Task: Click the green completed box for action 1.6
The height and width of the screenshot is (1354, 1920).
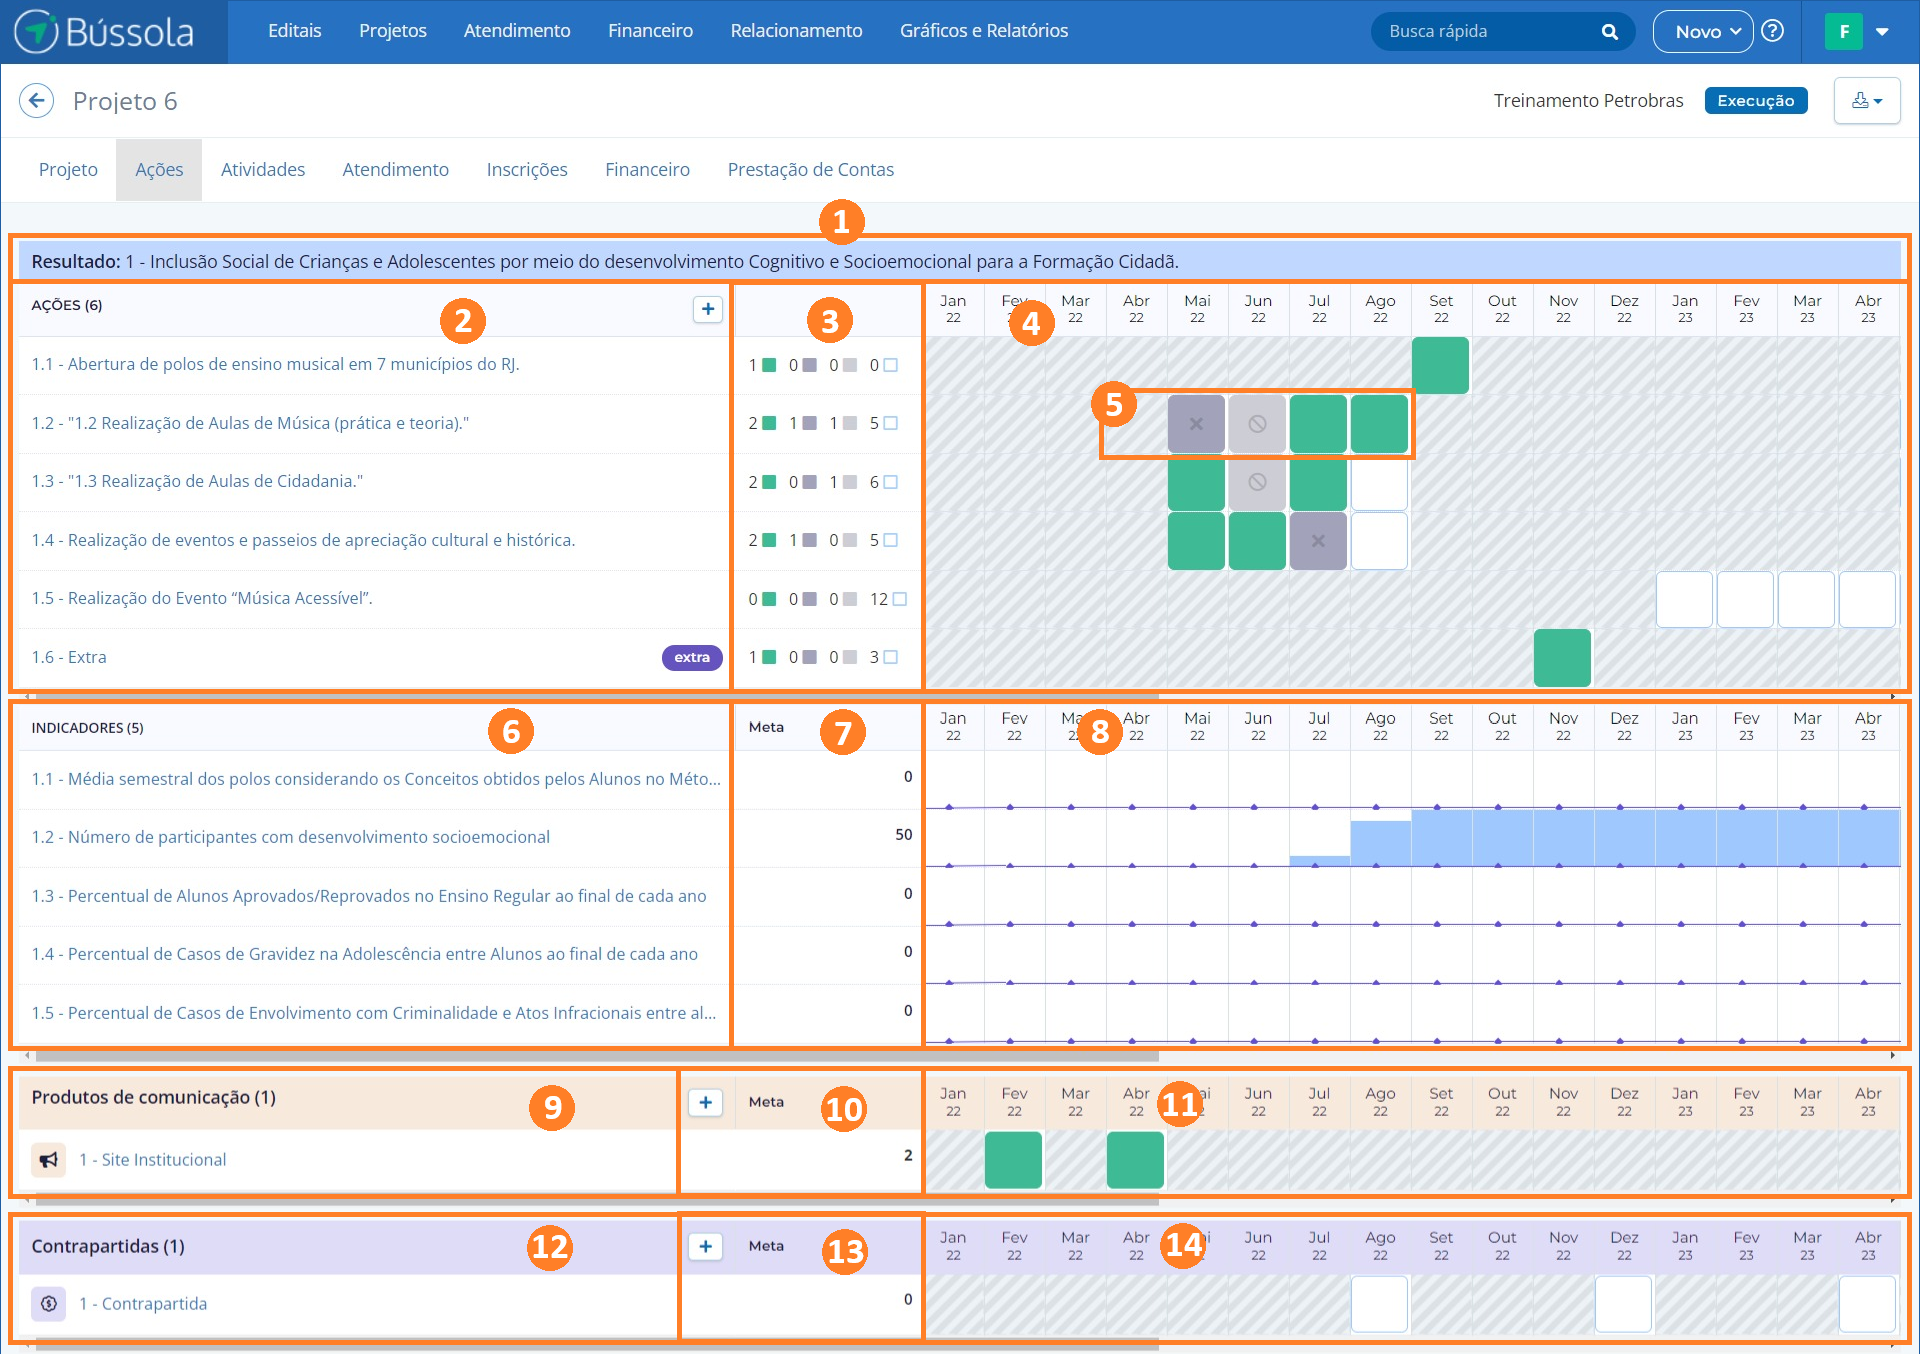Action: [770, 657]
